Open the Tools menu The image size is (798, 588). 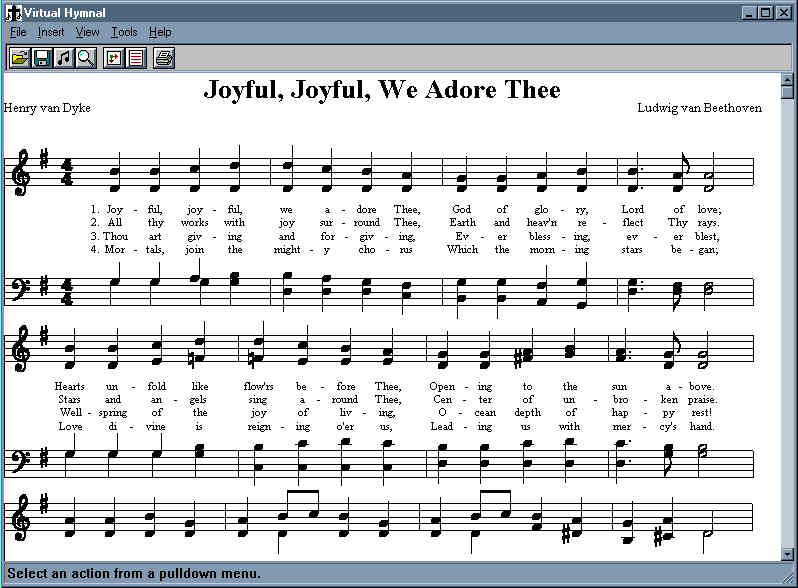[x=124, y=32]
